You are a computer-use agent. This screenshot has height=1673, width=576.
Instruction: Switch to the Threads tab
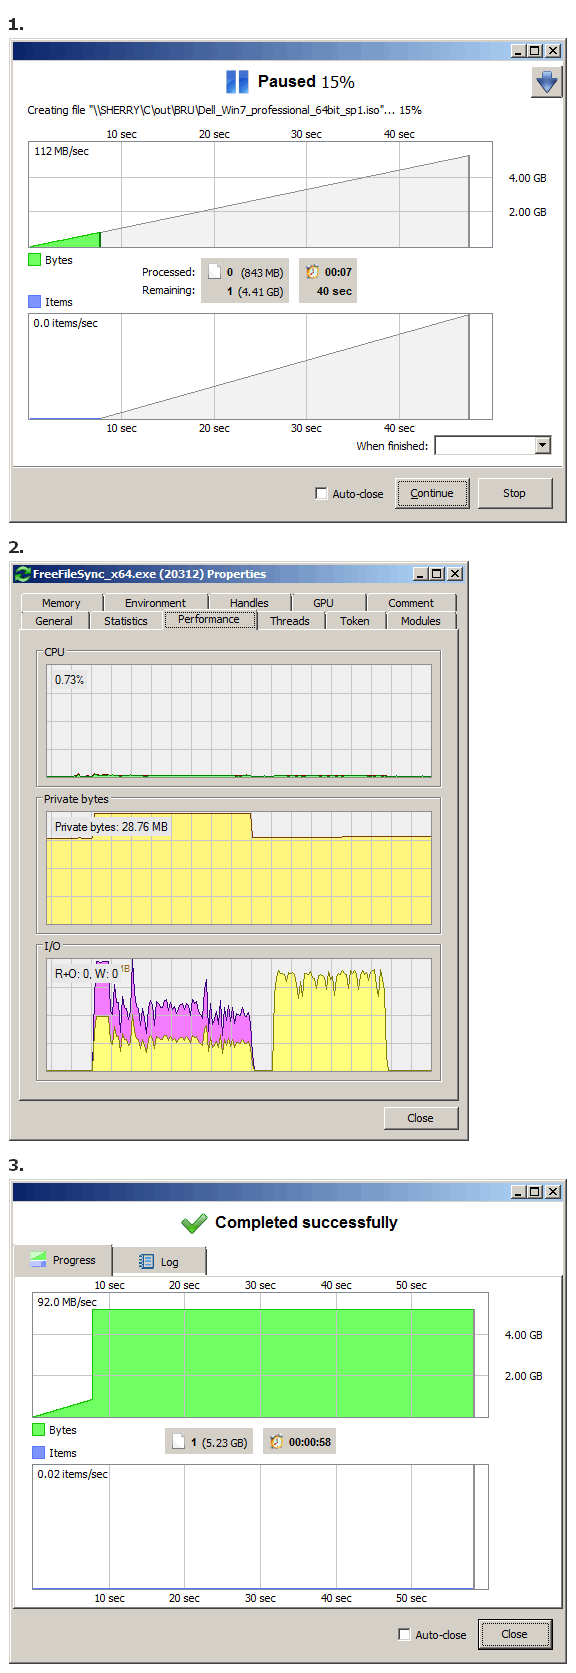coord(290,621)
